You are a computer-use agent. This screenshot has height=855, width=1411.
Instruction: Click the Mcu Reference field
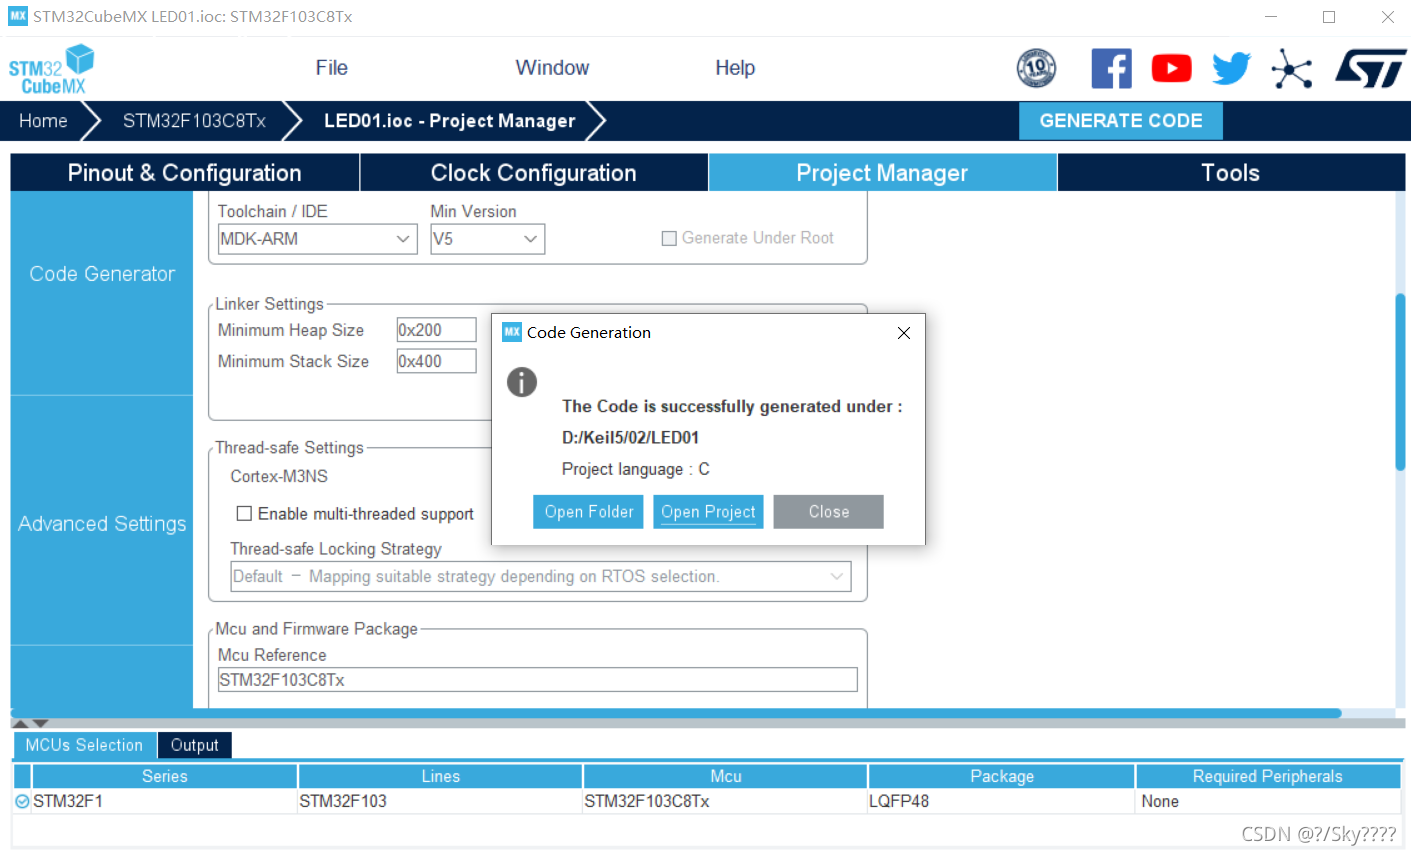[x=538, y=680]
